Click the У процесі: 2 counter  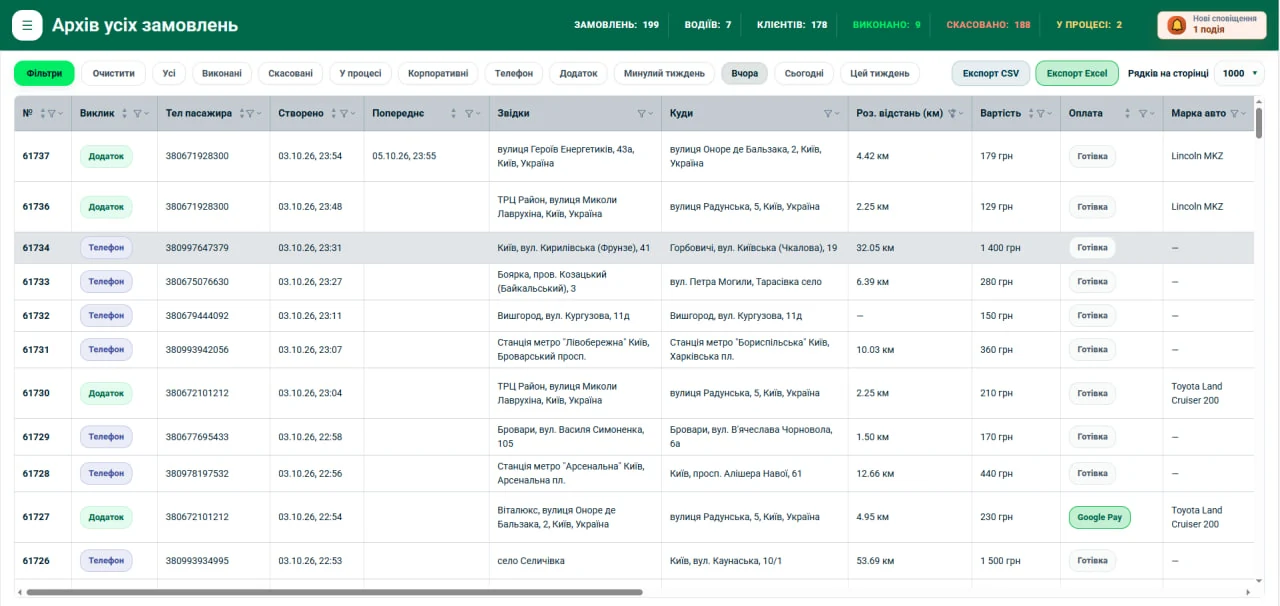[1089, 25]
